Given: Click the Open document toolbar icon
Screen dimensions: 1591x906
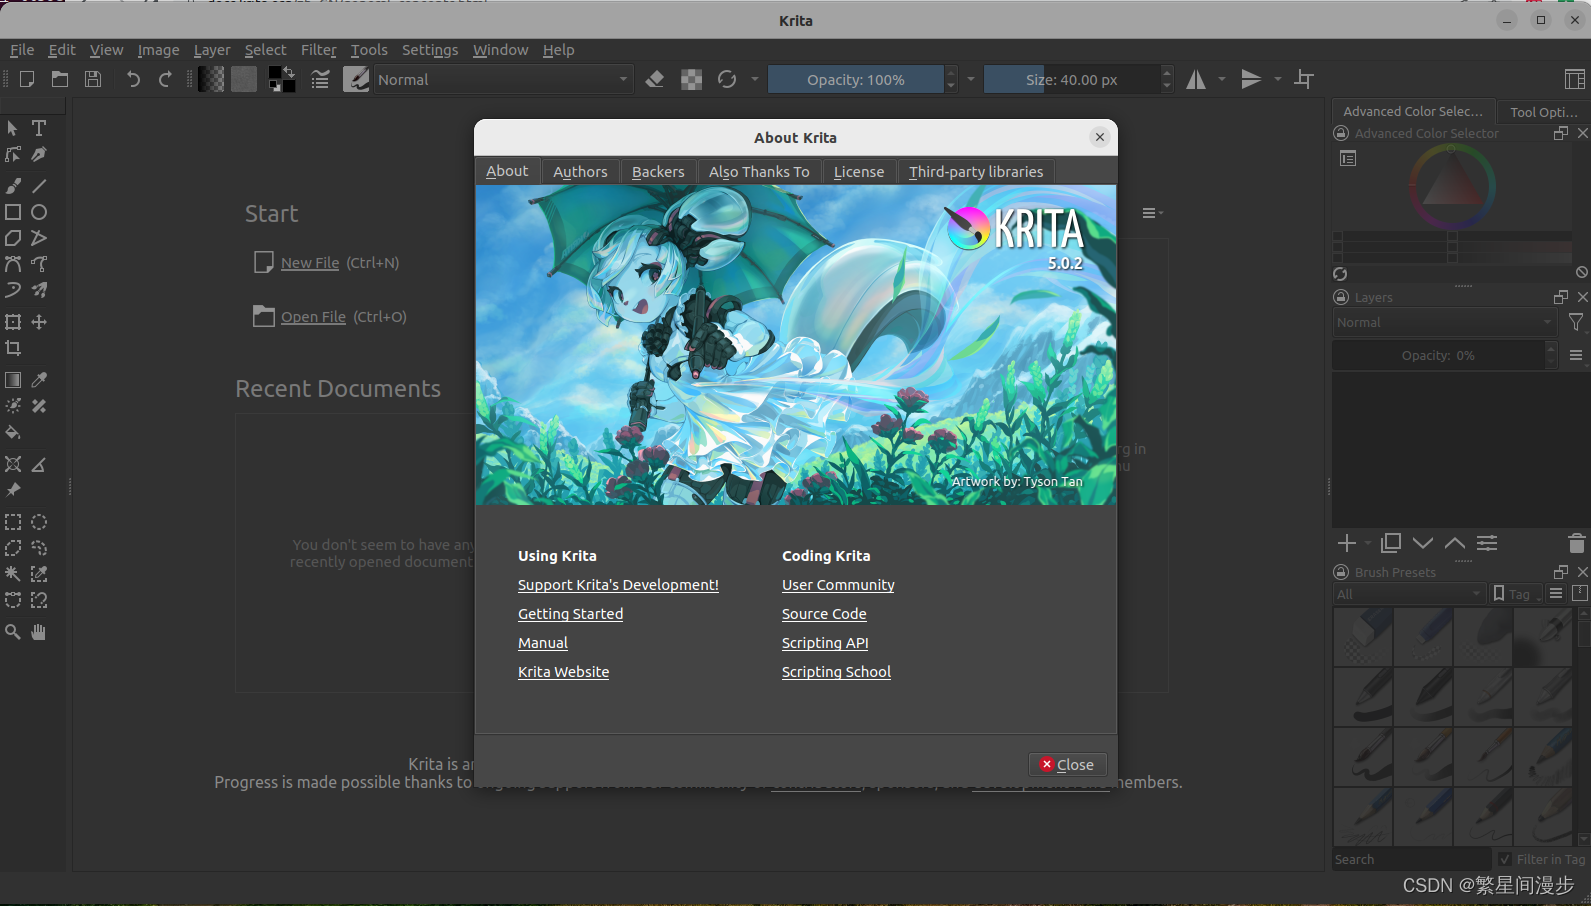Looking at the screenshot, I should click(60, 79).
